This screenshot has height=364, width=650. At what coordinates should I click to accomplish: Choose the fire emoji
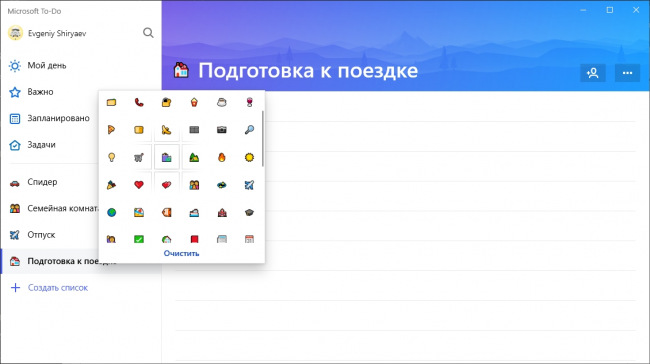(x=222, y=157)
